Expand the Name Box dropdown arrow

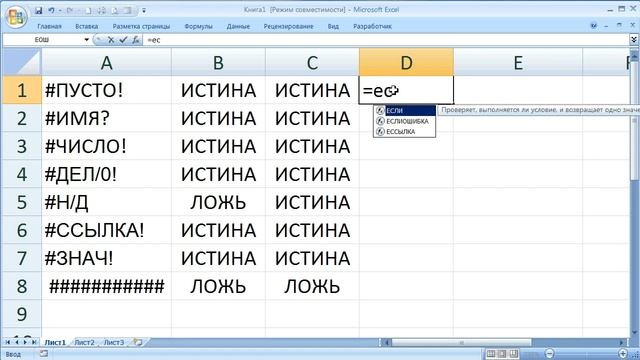[x=87, y=40]
